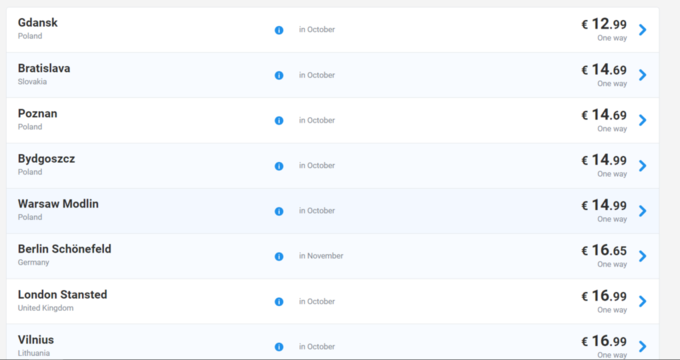Select the Bratislava destination name

click(x=44, y=68)
